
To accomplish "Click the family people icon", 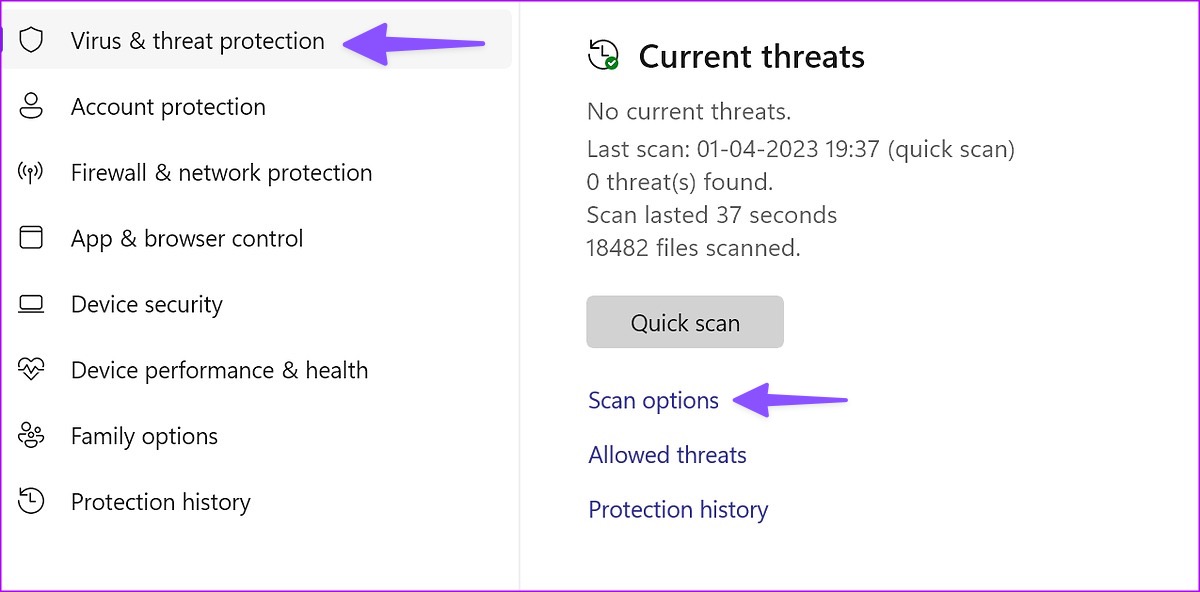I will [32, 436].
